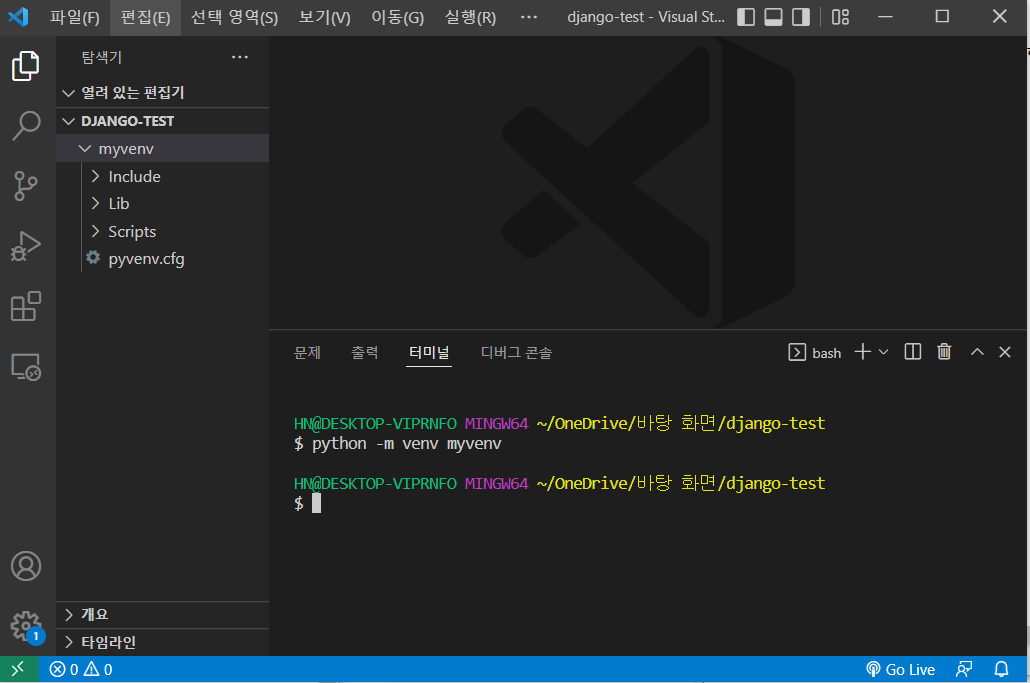Image resolution: width=1030 pixels, height=683 pixels.
Task: Collapse the myvenv folder
Action: coord(162,148)
